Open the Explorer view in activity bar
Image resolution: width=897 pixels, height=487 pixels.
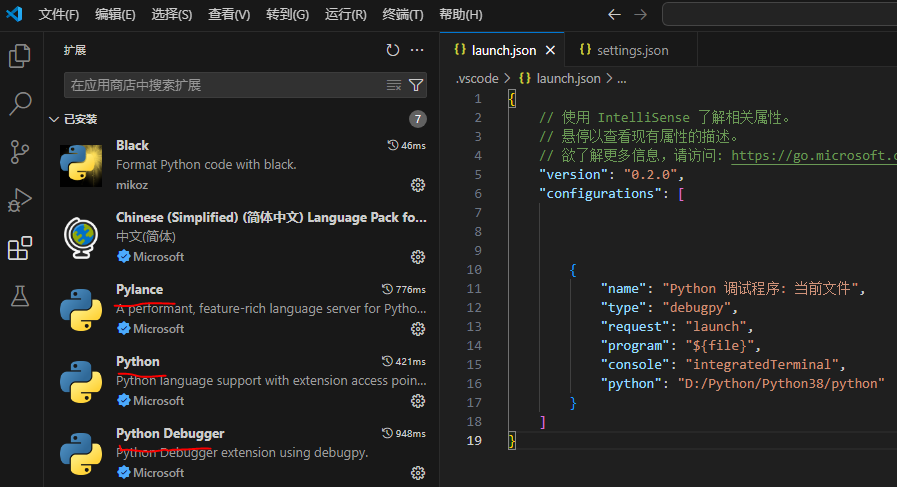tap(20, 56)
